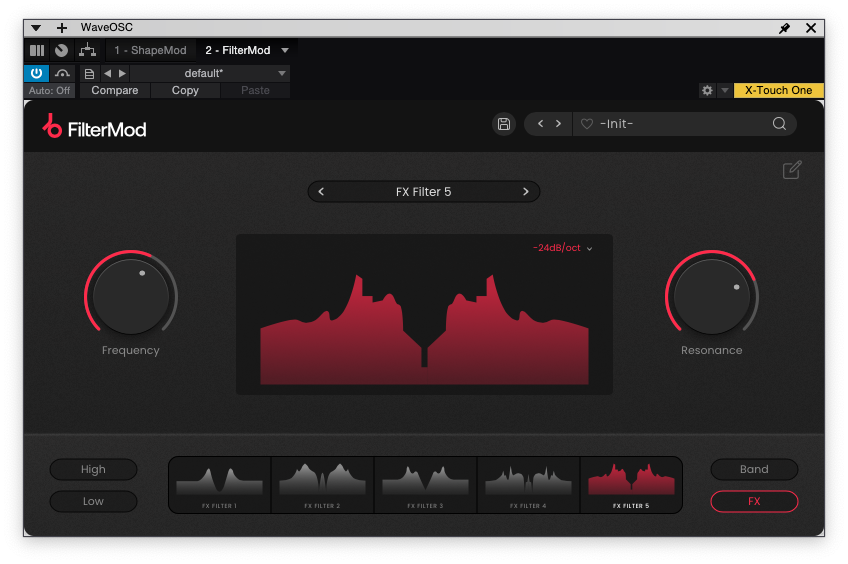Open the routing tree icon
848x564 pixels.
[87, 50]
